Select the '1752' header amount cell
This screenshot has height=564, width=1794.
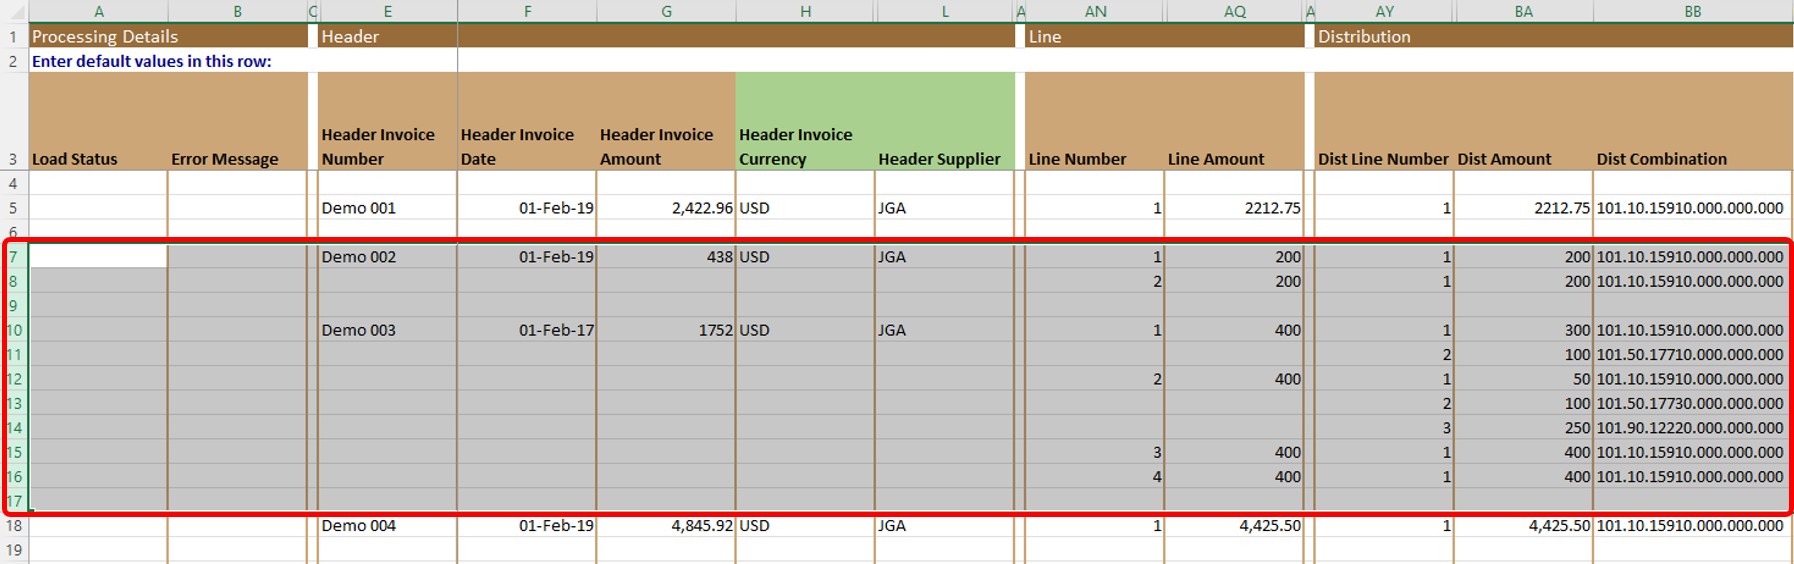pyautogui.click(x=666, y=330)
